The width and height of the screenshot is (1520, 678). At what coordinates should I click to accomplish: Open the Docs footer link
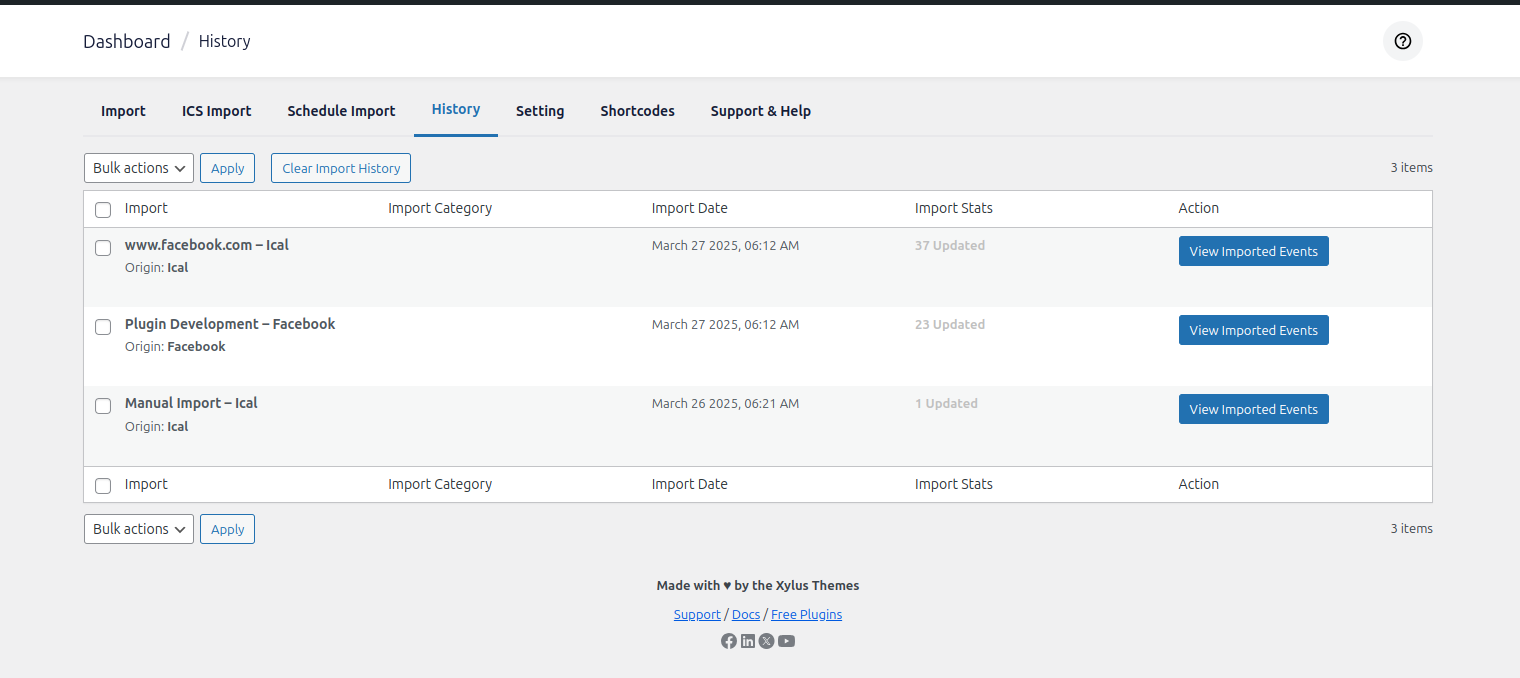(x=746, y=614)
